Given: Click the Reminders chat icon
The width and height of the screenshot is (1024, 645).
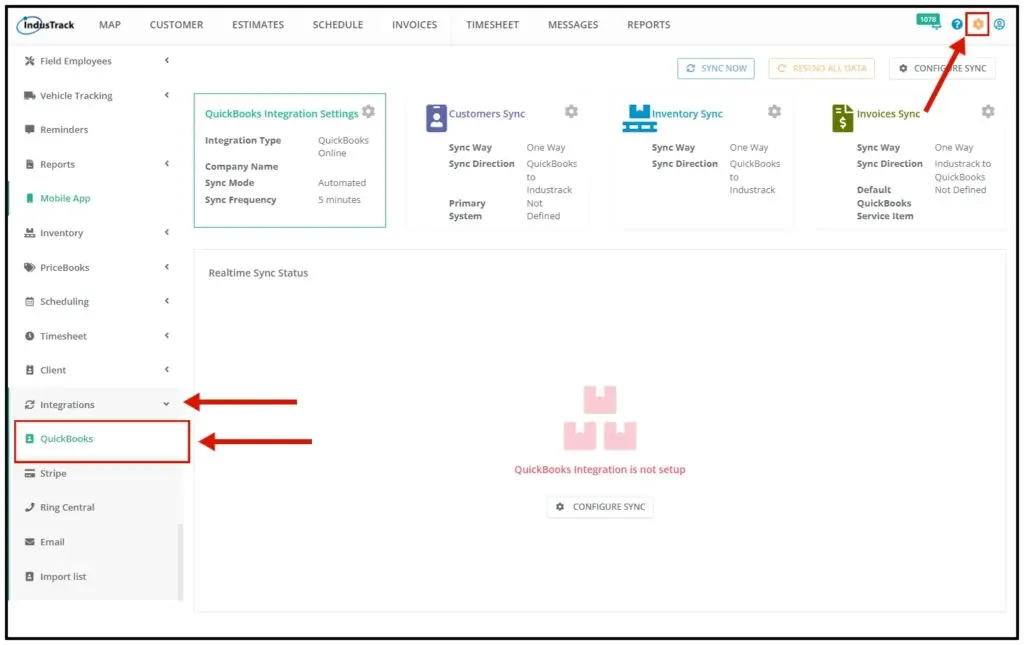Looking at the screenshot, I should 29,129.
